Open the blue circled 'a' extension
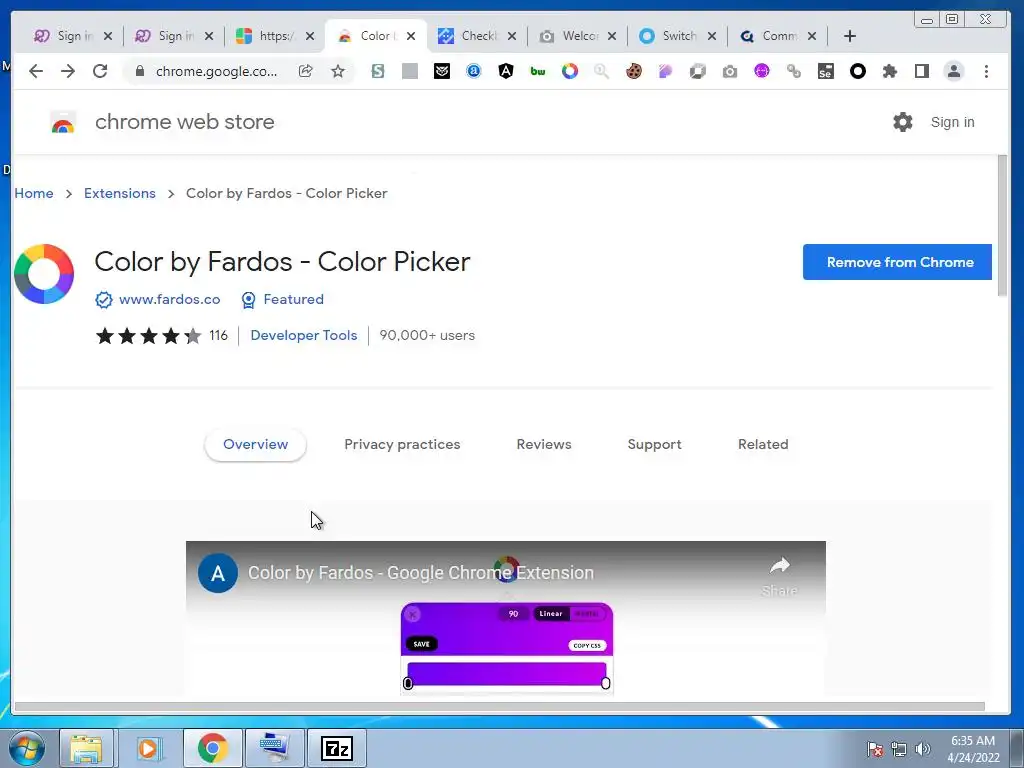The width and height of the screenshot is (1024, 768). (474, 71)
